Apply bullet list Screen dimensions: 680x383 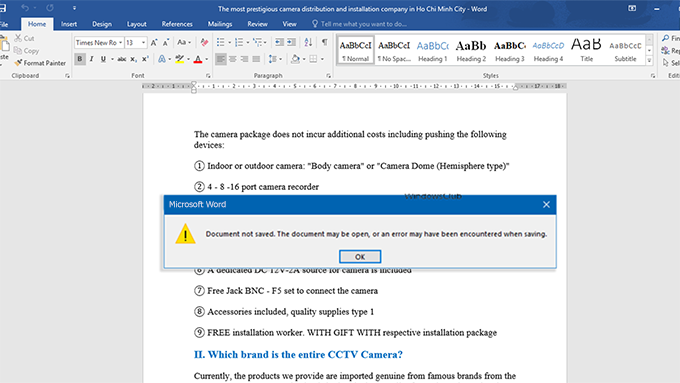click(220, 43)
